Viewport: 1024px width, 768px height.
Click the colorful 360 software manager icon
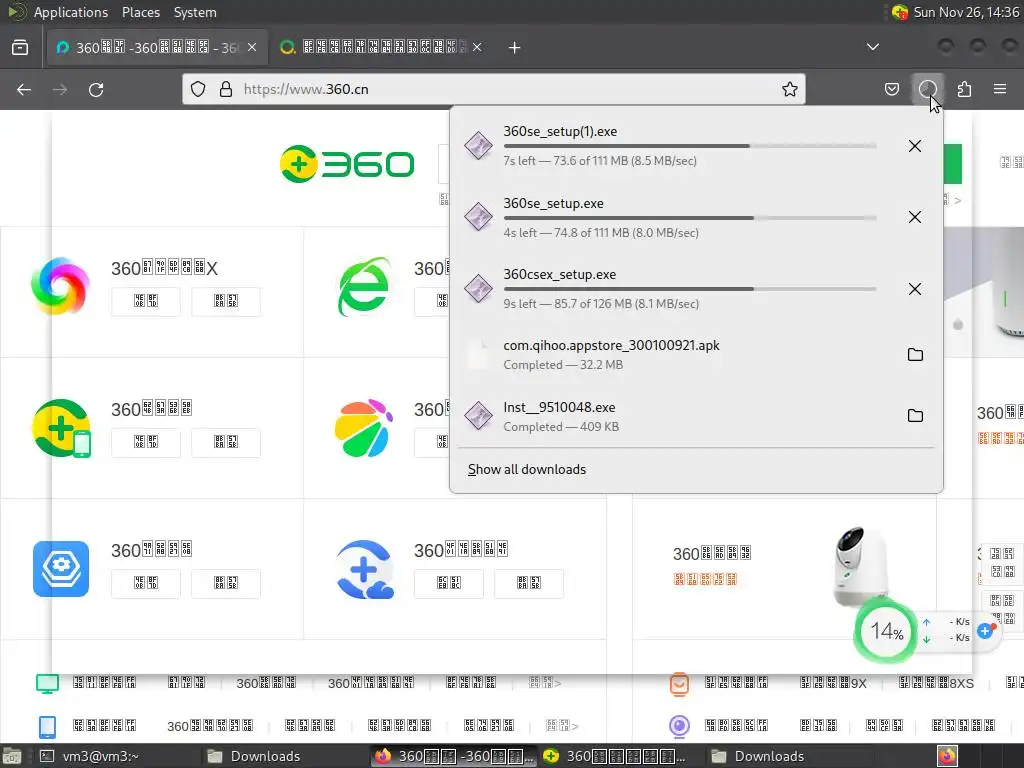click(364, 428)
